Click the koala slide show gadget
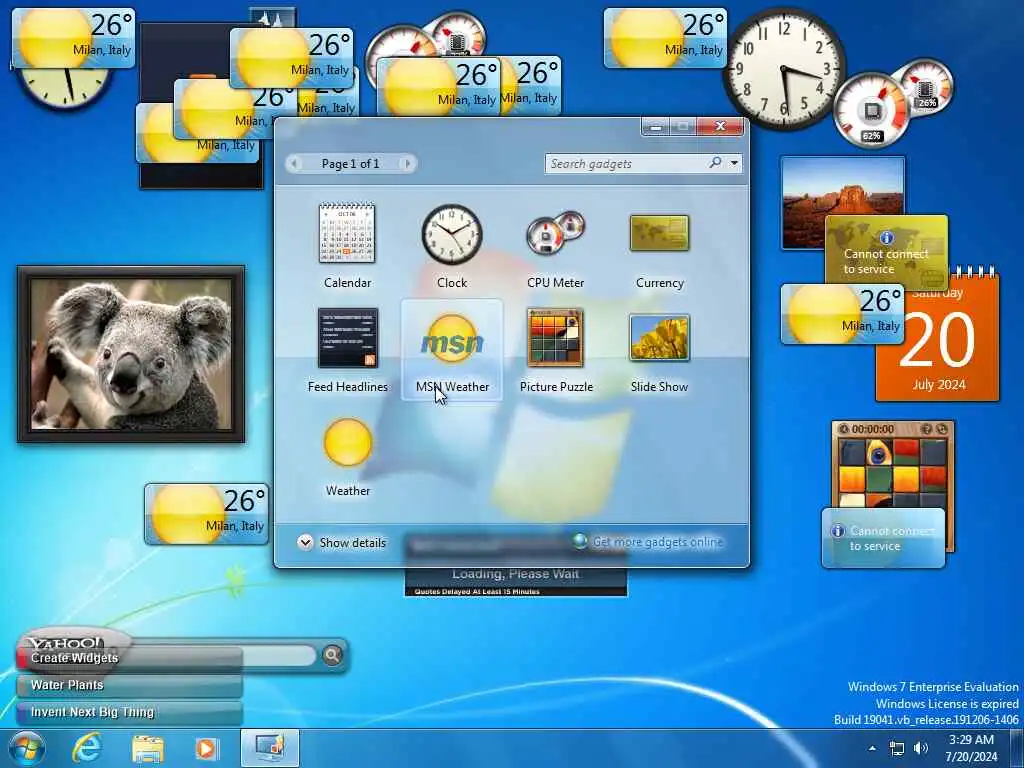Screen dimensions: 1024x768 131,354
